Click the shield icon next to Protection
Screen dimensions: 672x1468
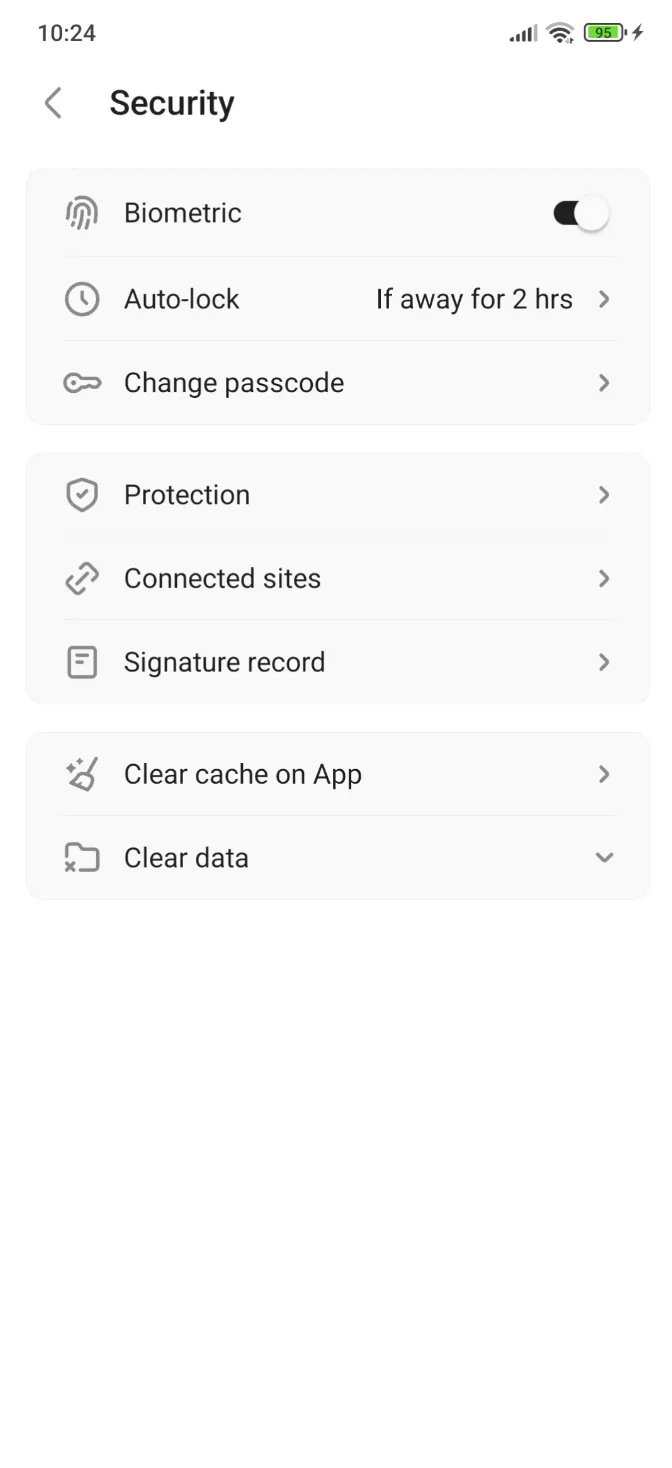tap(81, 494)
